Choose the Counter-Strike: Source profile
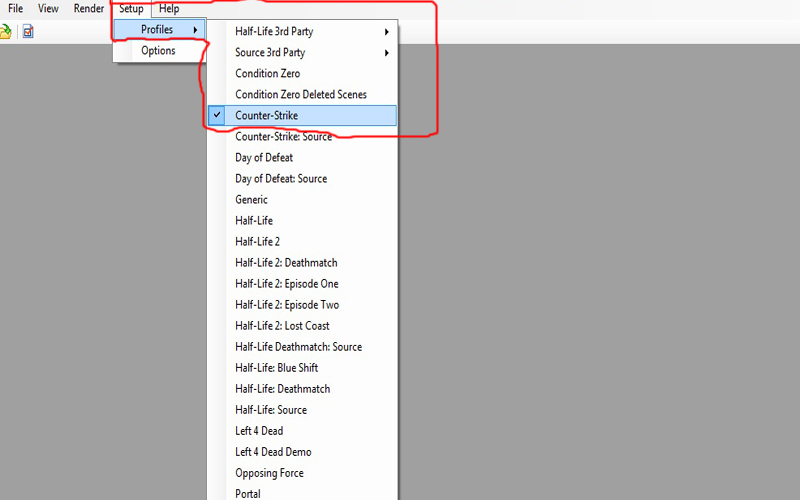This screenshot has width=800, height=500. tap(302, 136)
